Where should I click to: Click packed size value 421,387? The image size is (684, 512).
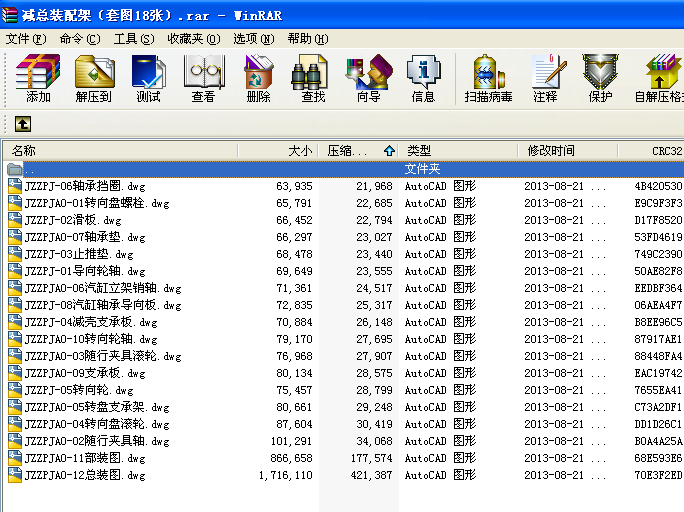[372, 475]
